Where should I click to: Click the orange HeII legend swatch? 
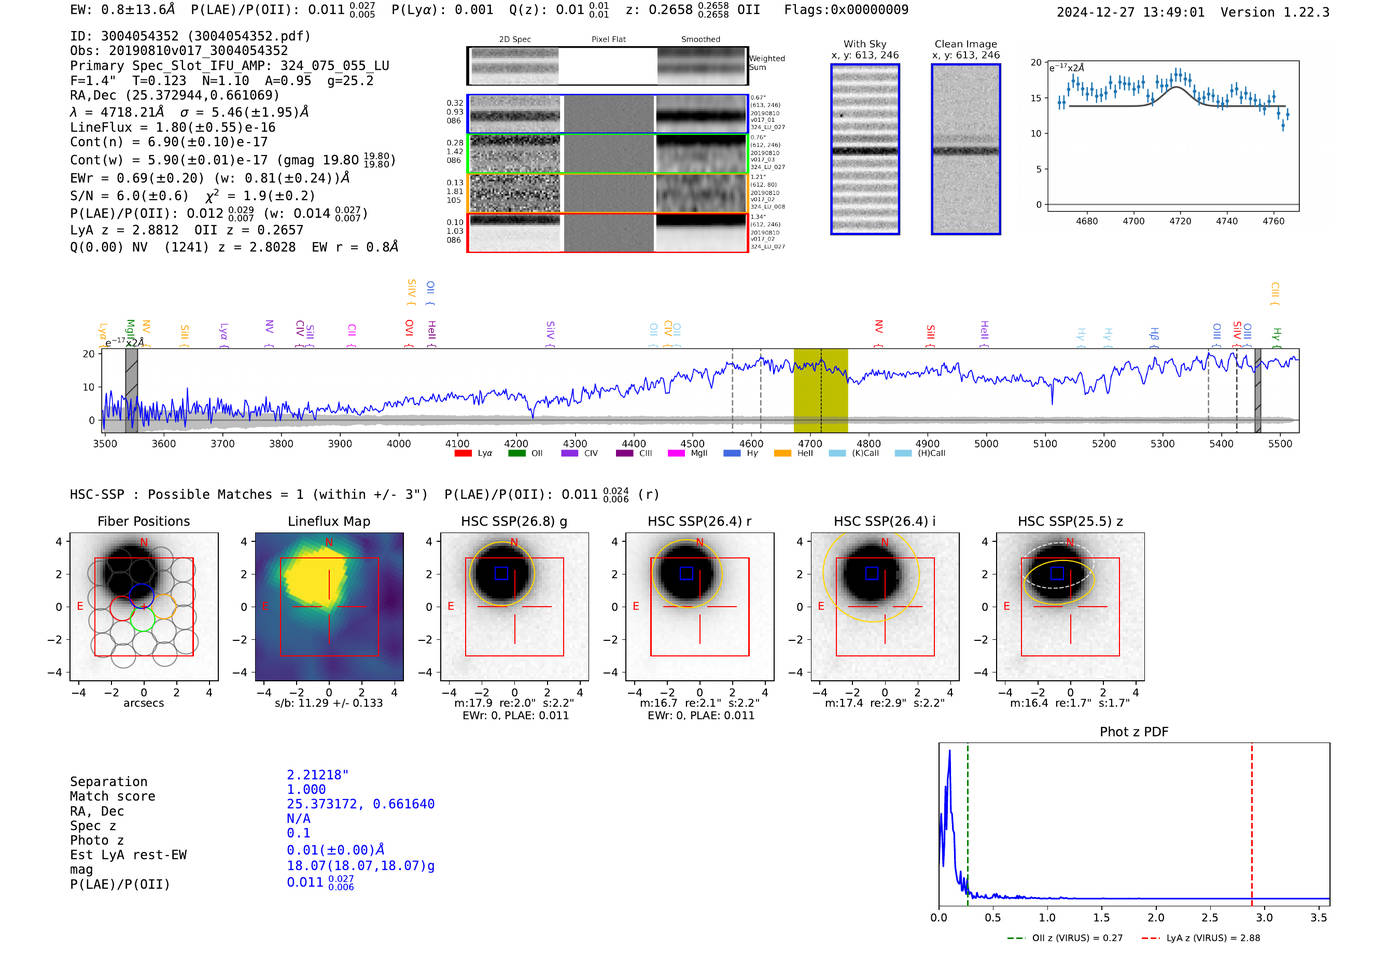782,453
